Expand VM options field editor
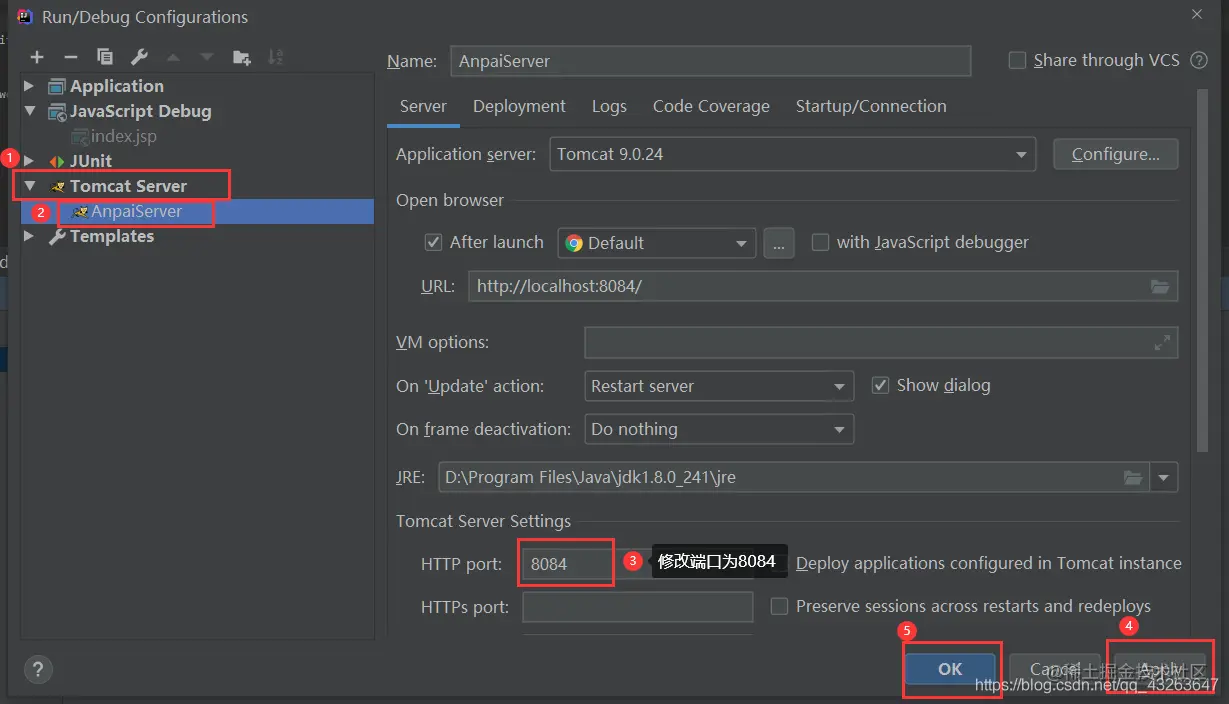1229x704 pixels. [1162, 342]
